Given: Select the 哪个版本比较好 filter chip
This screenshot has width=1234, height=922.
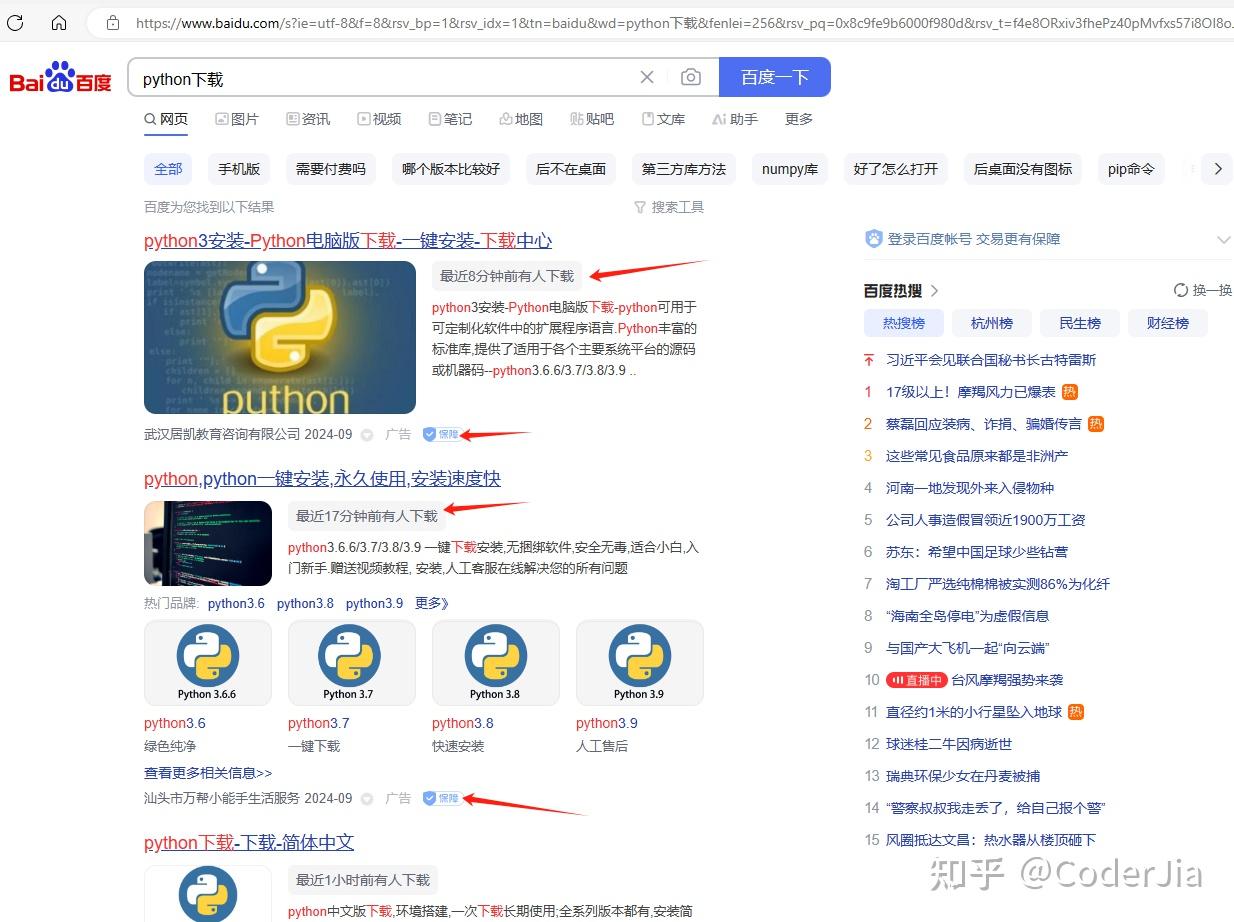Looking at the screenshot, I should [x=451, y=169].
